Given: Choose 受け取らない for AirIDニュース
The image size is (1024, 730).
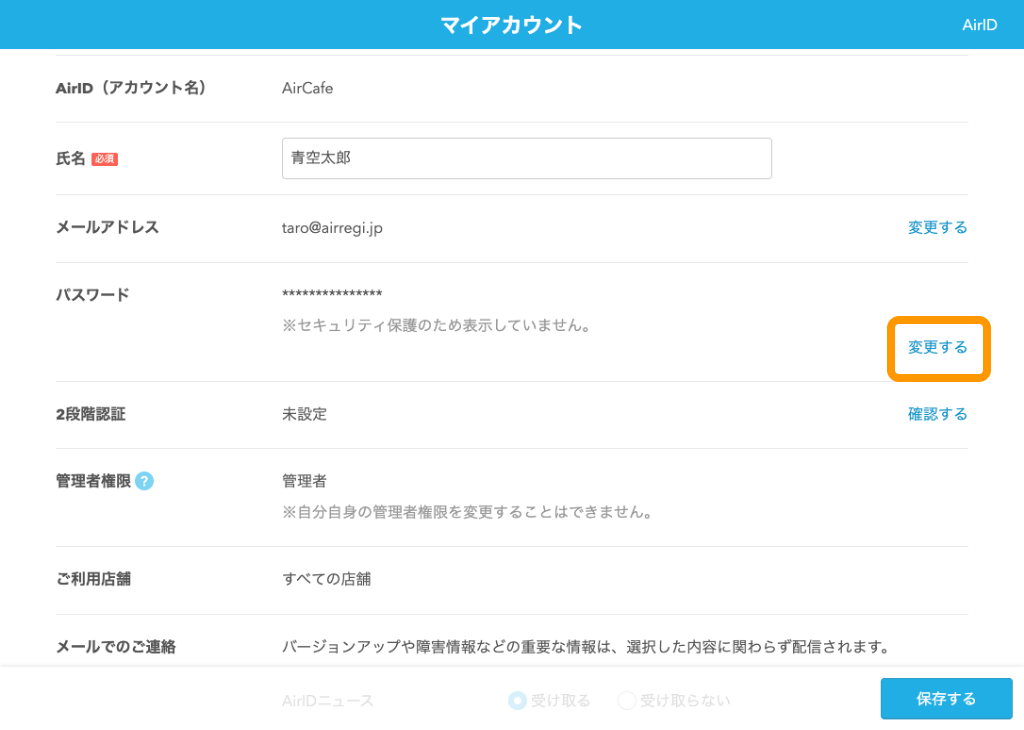Looking at the screenshot, I should tap(629, 700).
